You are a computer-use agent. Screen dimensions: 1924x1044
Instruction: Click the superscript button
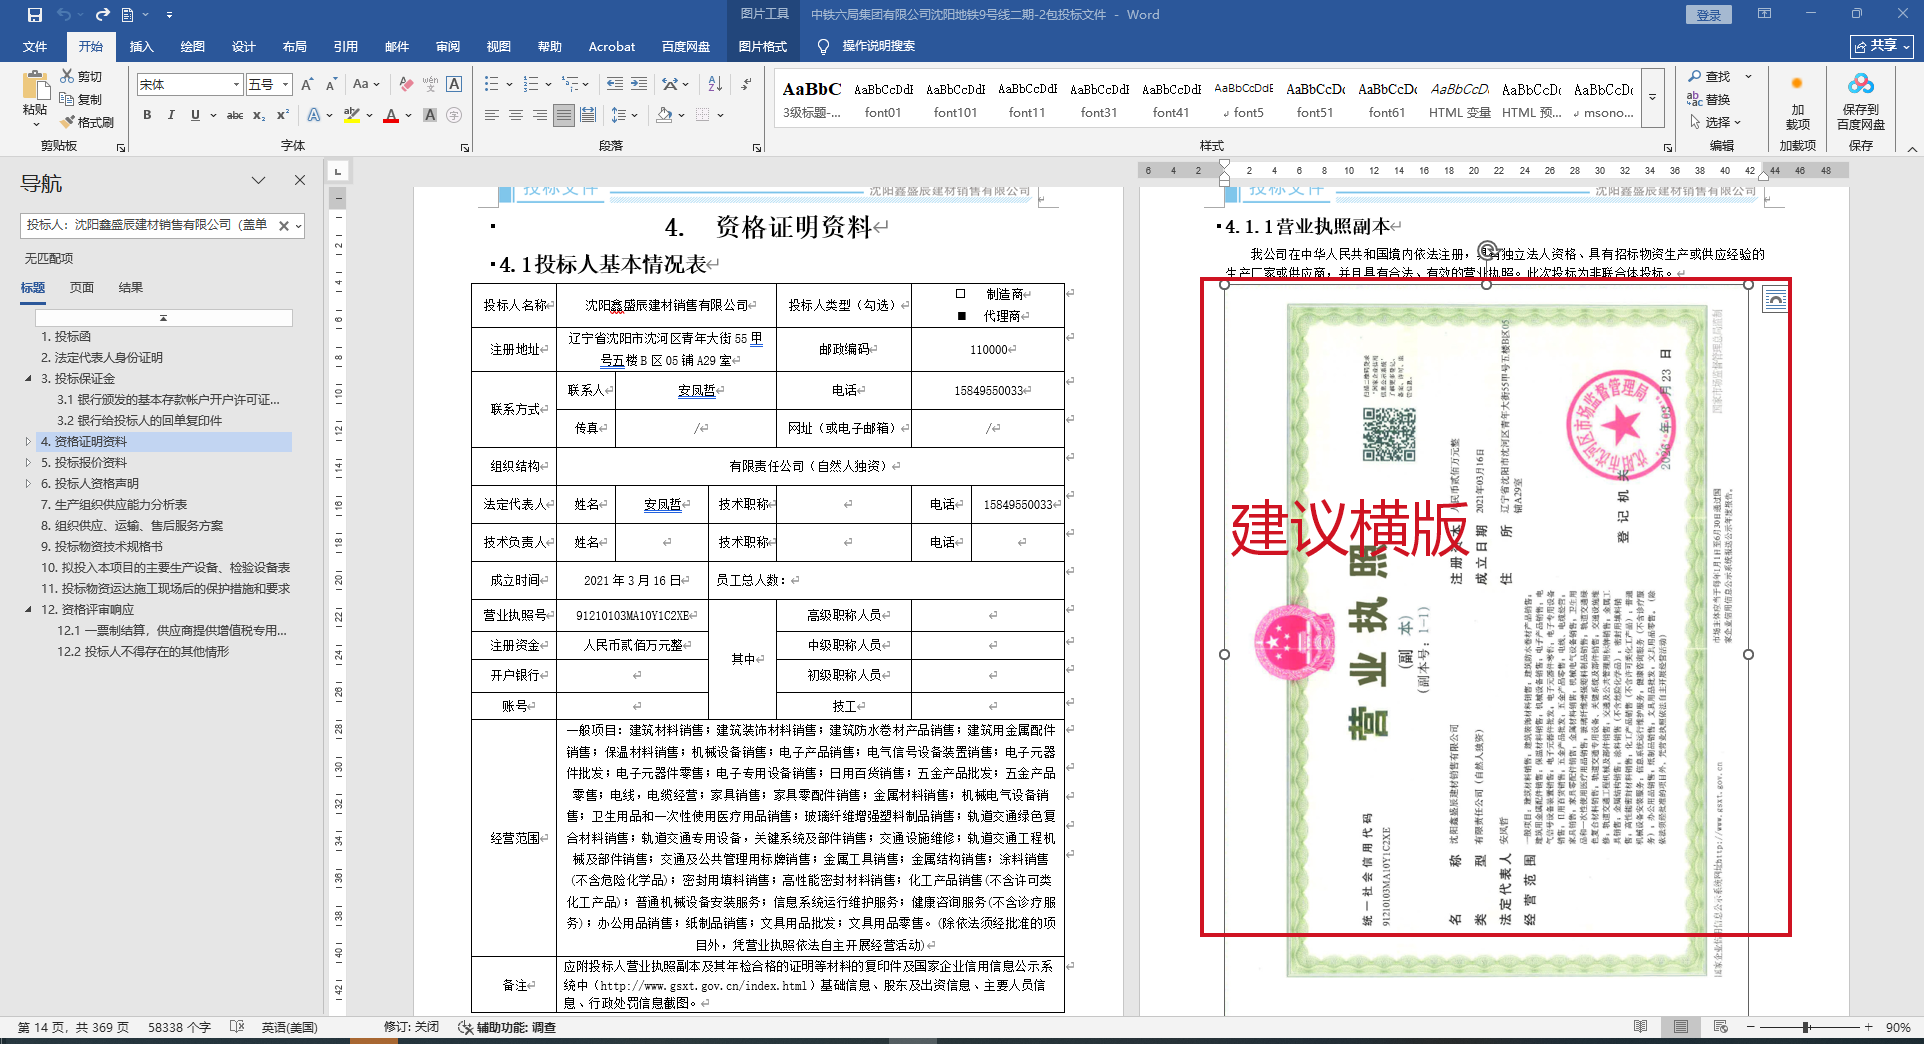[x=283, y=115]
